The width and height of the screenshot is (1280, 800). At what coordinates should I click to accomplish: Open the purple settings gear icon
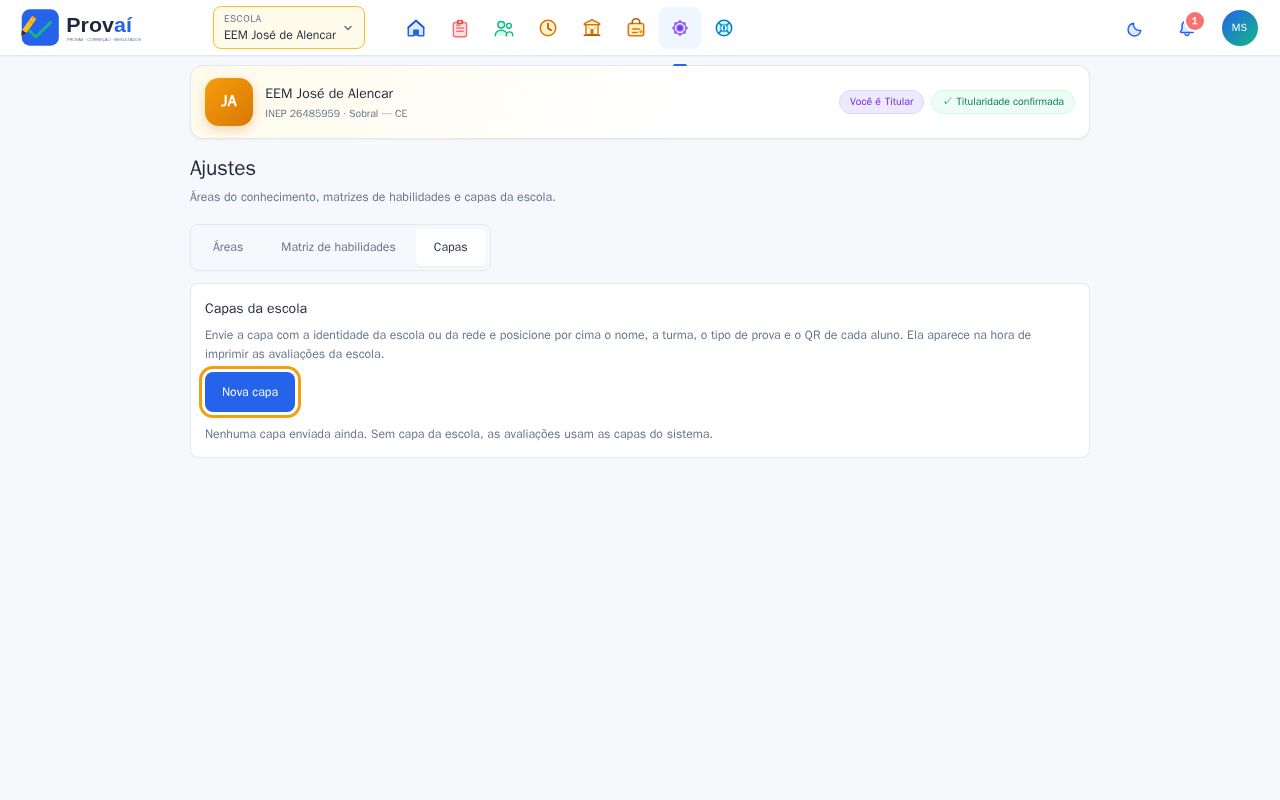click(x=680, y=28)
